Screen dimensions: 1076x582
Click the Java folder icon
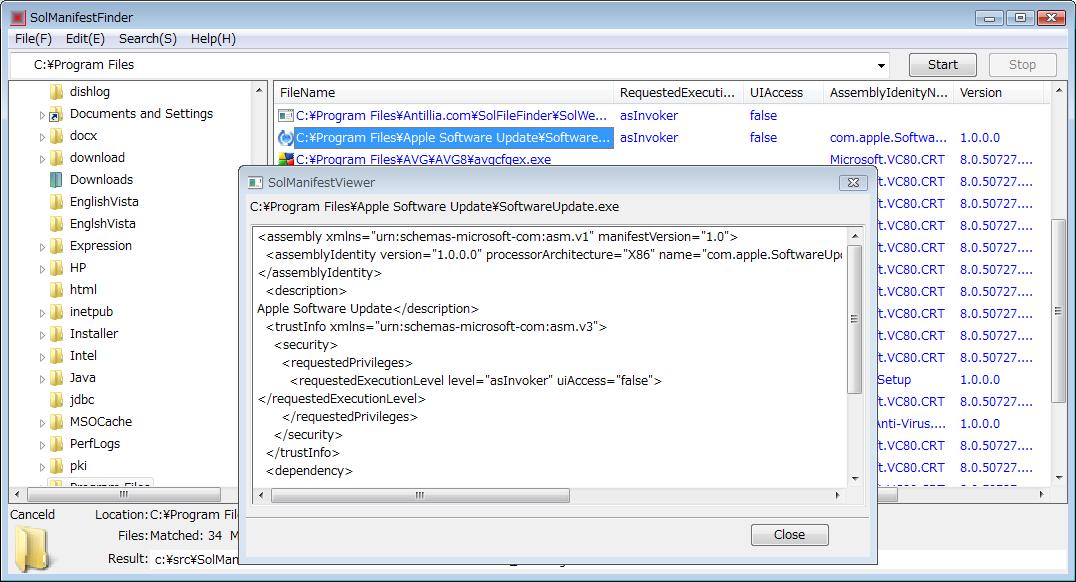(56, 377)
